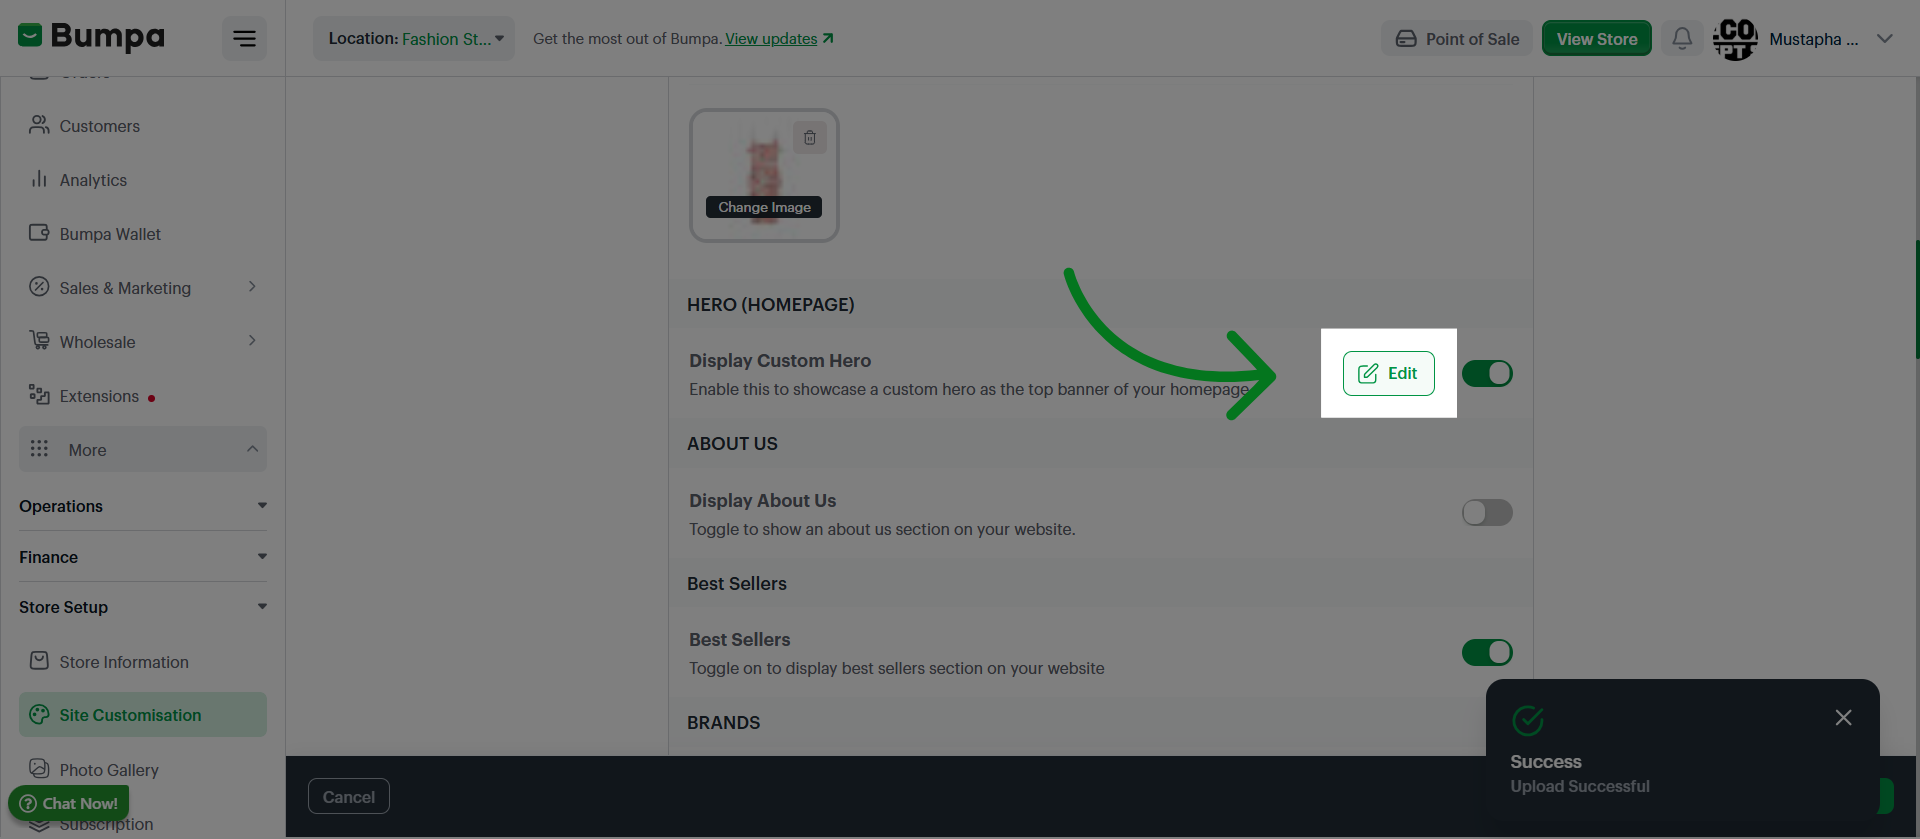Turn off the Display Custom Hero toggle
The height and width of the screenshot is (839, 1920).
pyautogui.click(x=1487, y=374)
